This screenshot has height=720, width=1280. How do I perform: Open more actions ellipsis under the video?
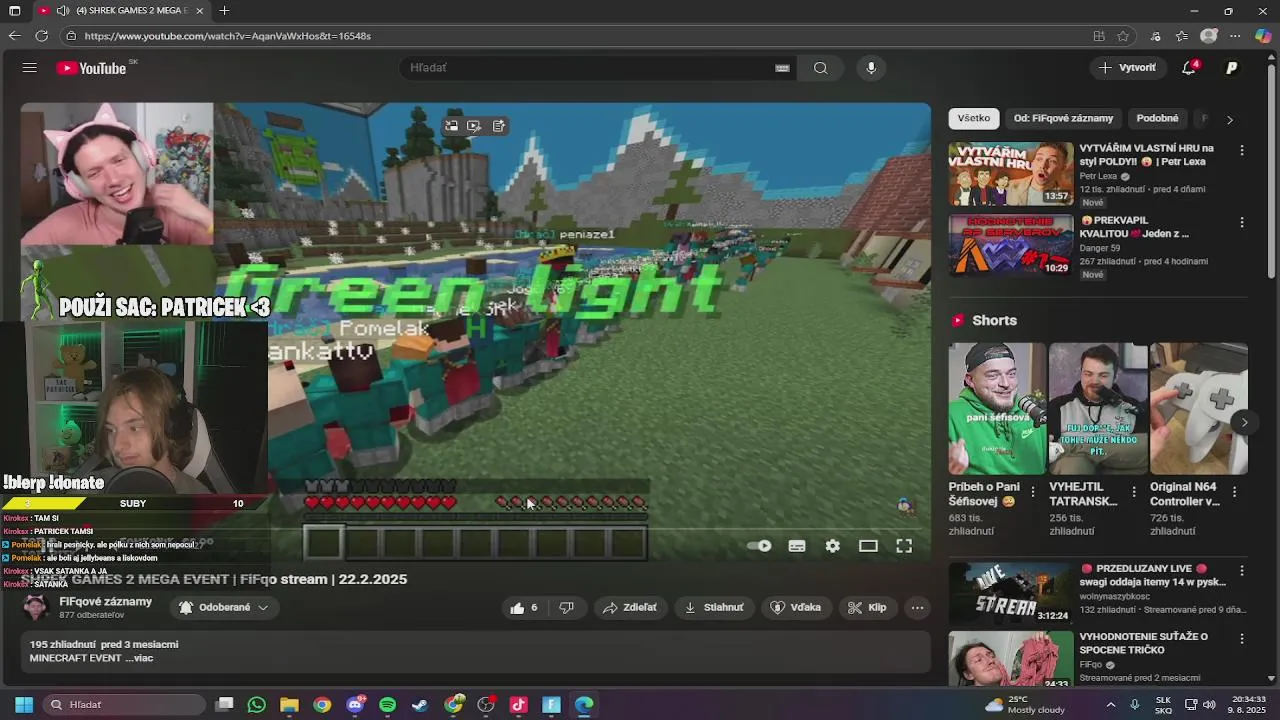coord(917,607)
